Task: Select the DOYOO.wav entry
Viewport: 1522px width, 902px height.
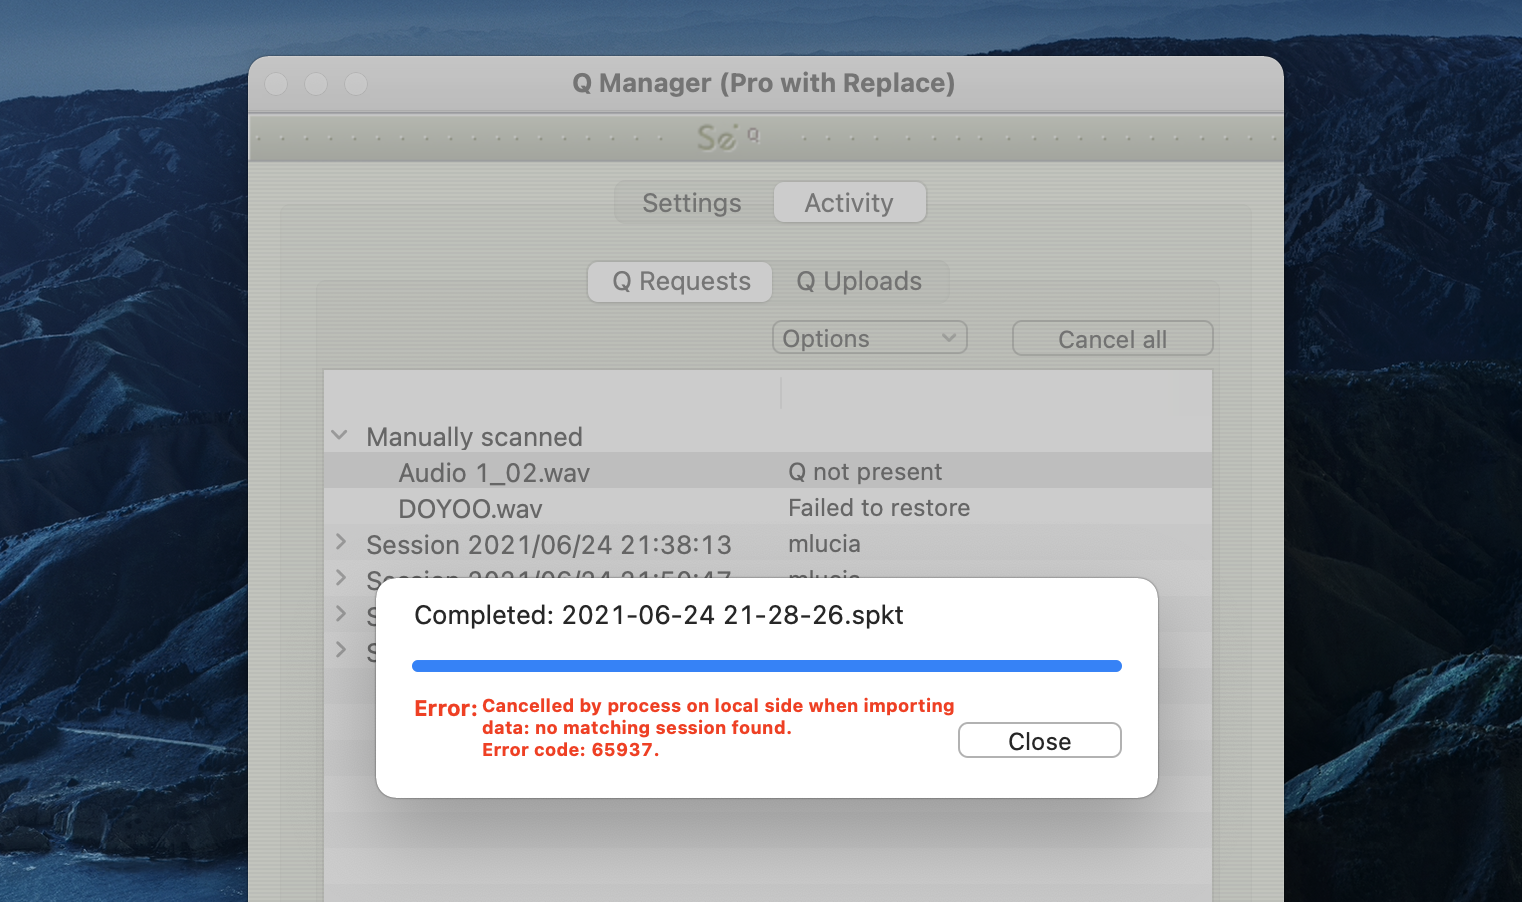Action: (470, 509)
